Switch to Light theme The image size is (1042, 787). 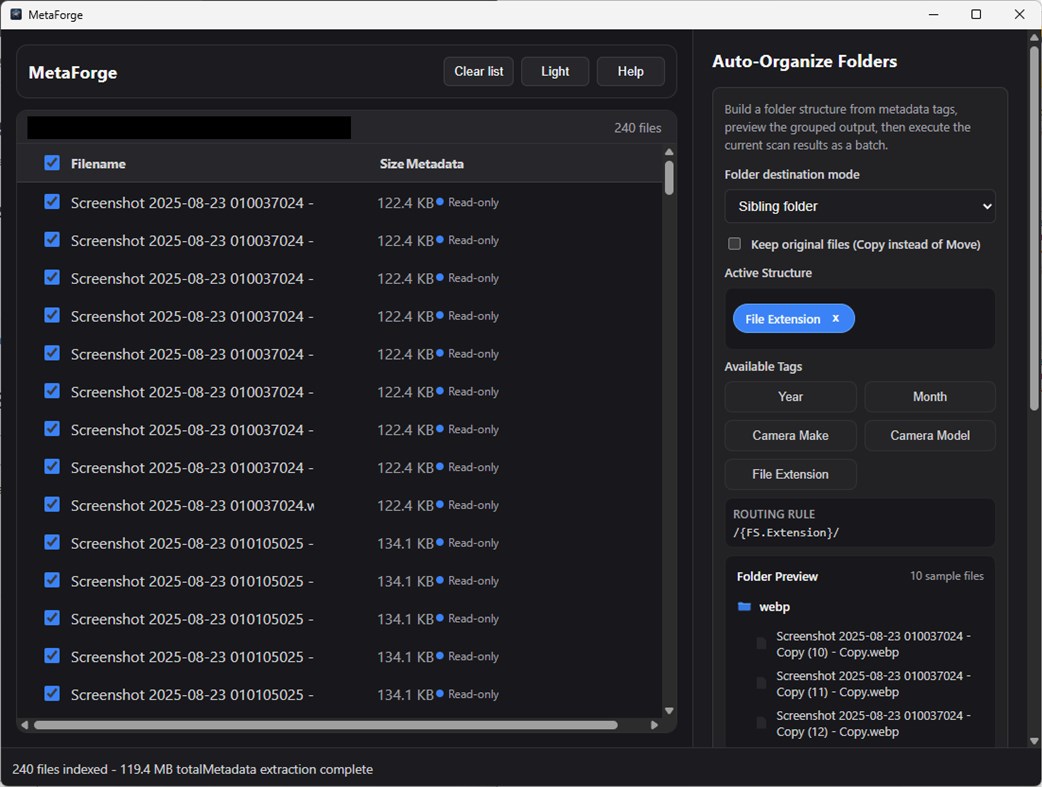(x=555, y=71)
